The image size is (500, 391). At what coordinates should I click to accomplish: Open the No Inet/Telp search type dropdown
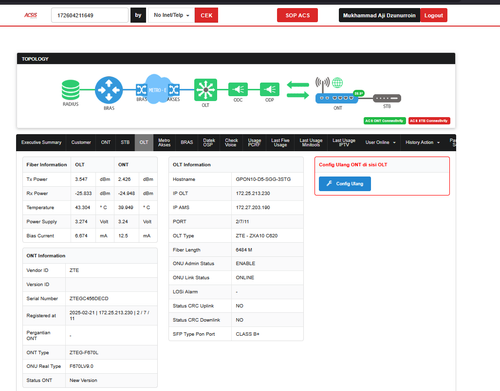point(171,15)
